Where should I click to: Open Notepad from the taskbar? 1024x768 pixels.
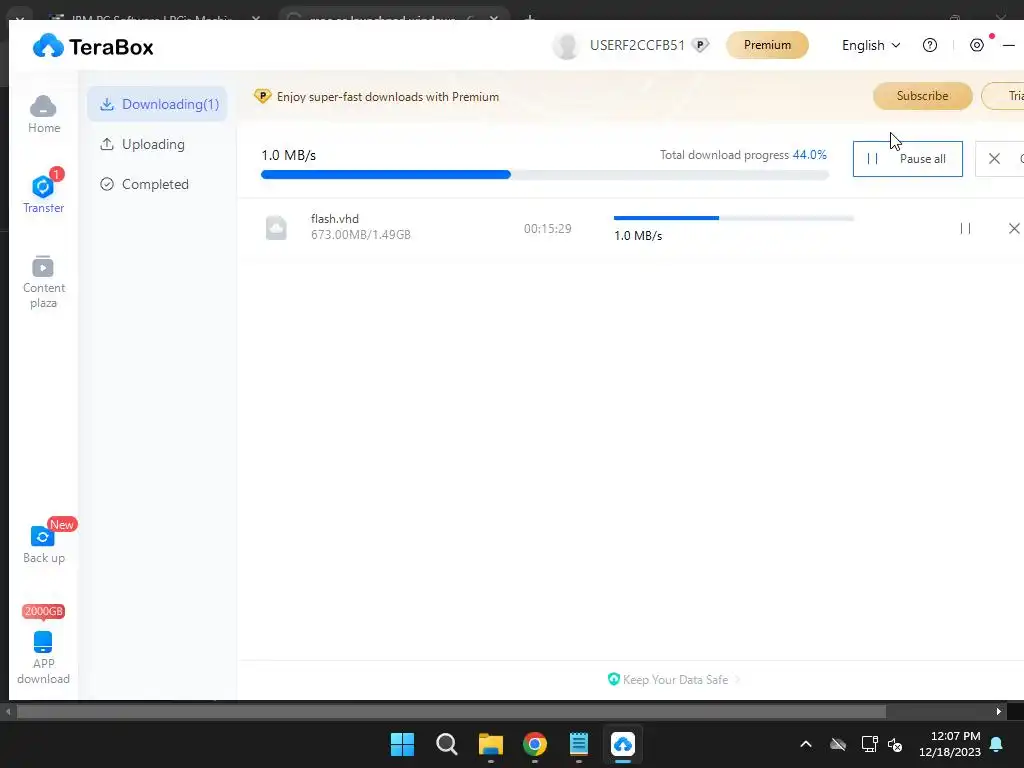coord(579,744)
